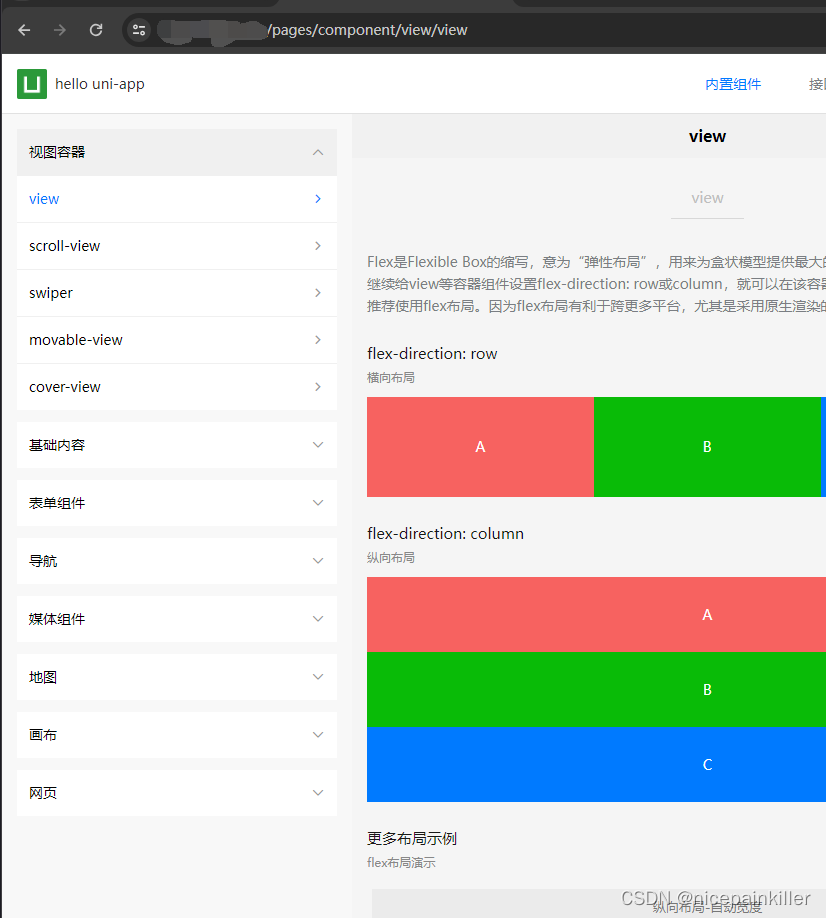Expand the 地图 section
The image size is (826, 918).
(318, 677)
